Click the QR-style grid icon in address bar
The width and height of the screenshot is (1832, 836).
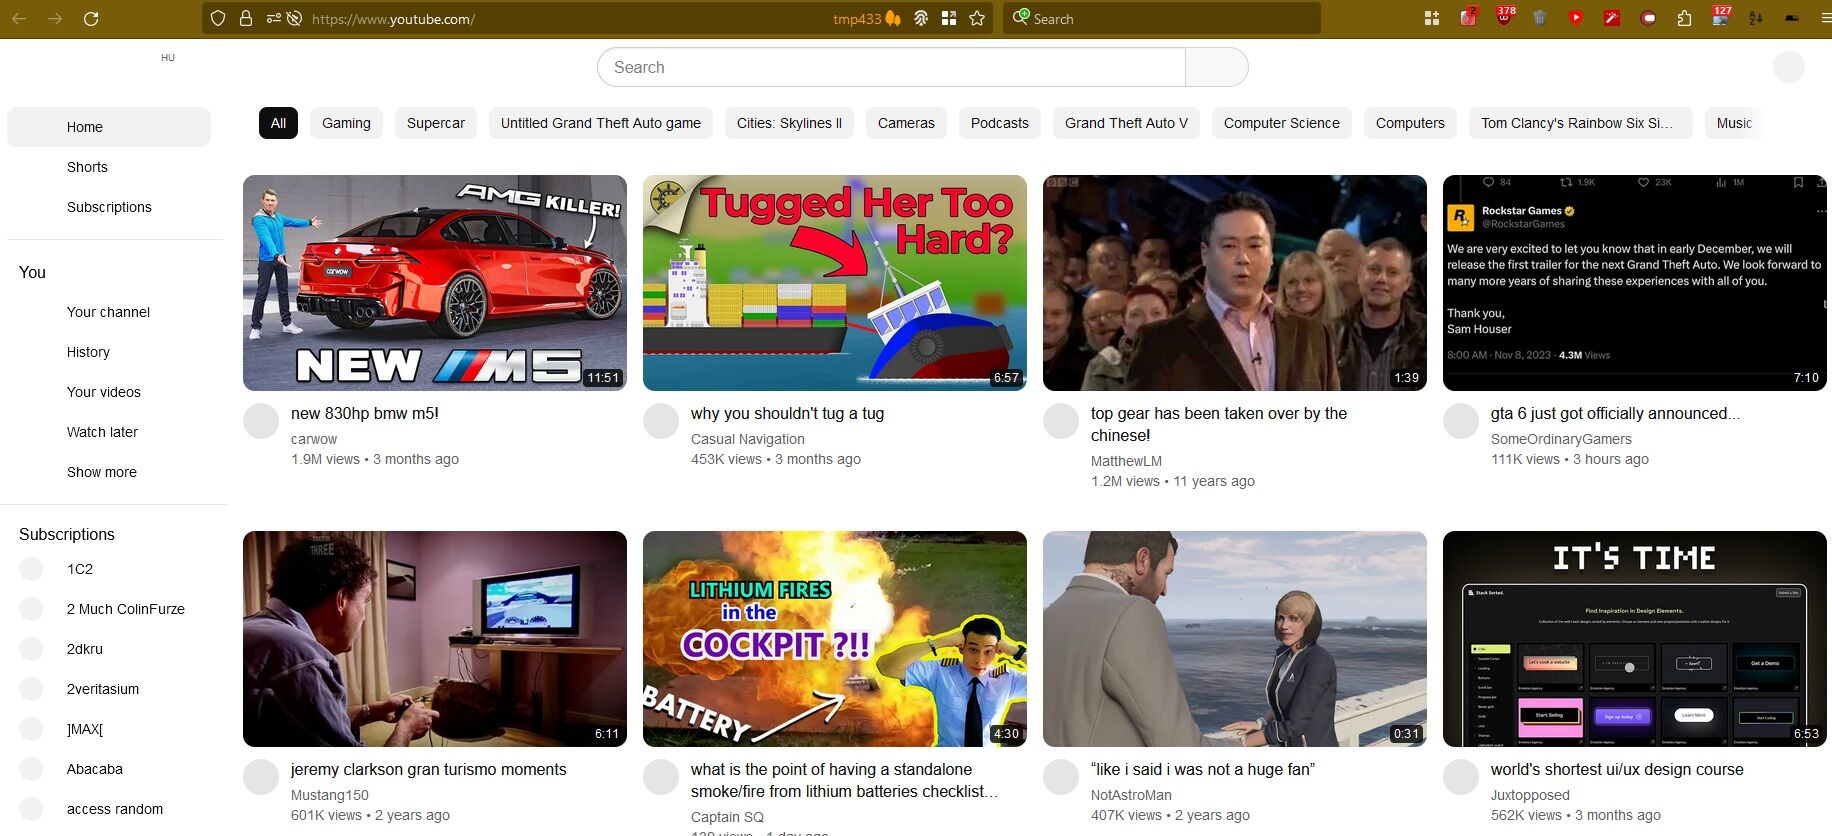click(949, 18)
